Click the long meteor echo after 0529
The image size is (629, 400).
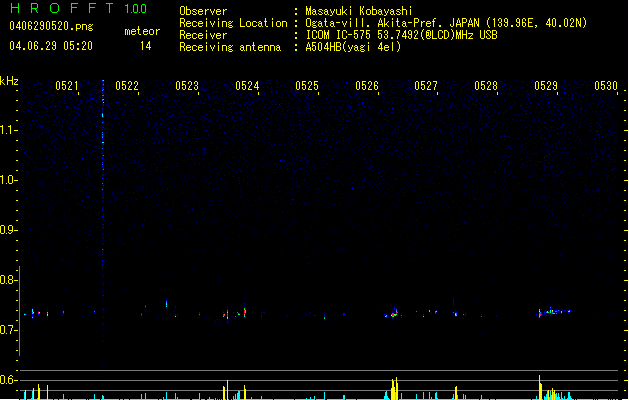(554, 311)
